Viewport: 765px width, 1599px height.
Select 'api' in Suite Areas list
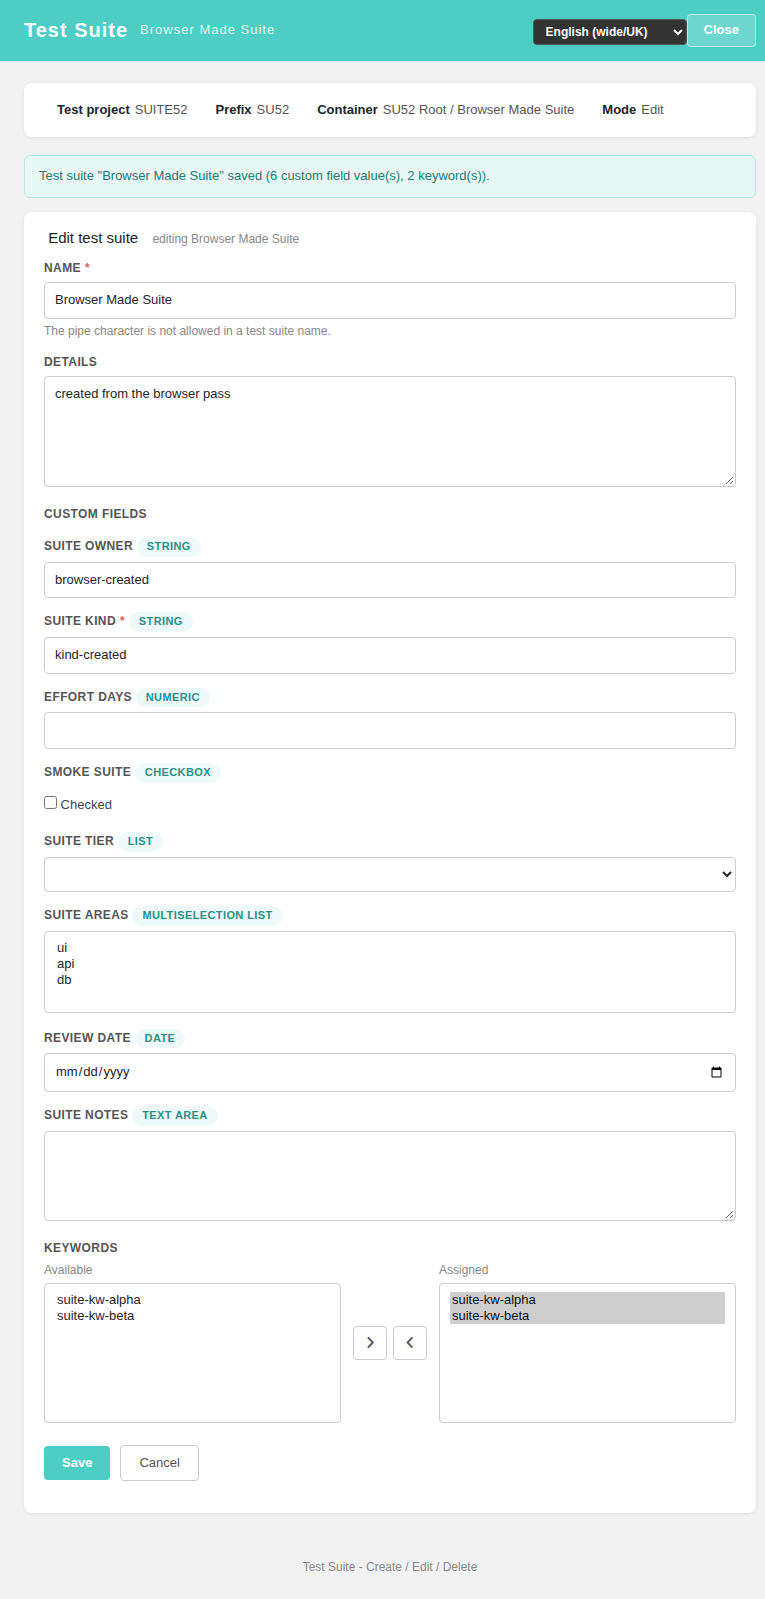pyautogui.click(x=390, y=964)
